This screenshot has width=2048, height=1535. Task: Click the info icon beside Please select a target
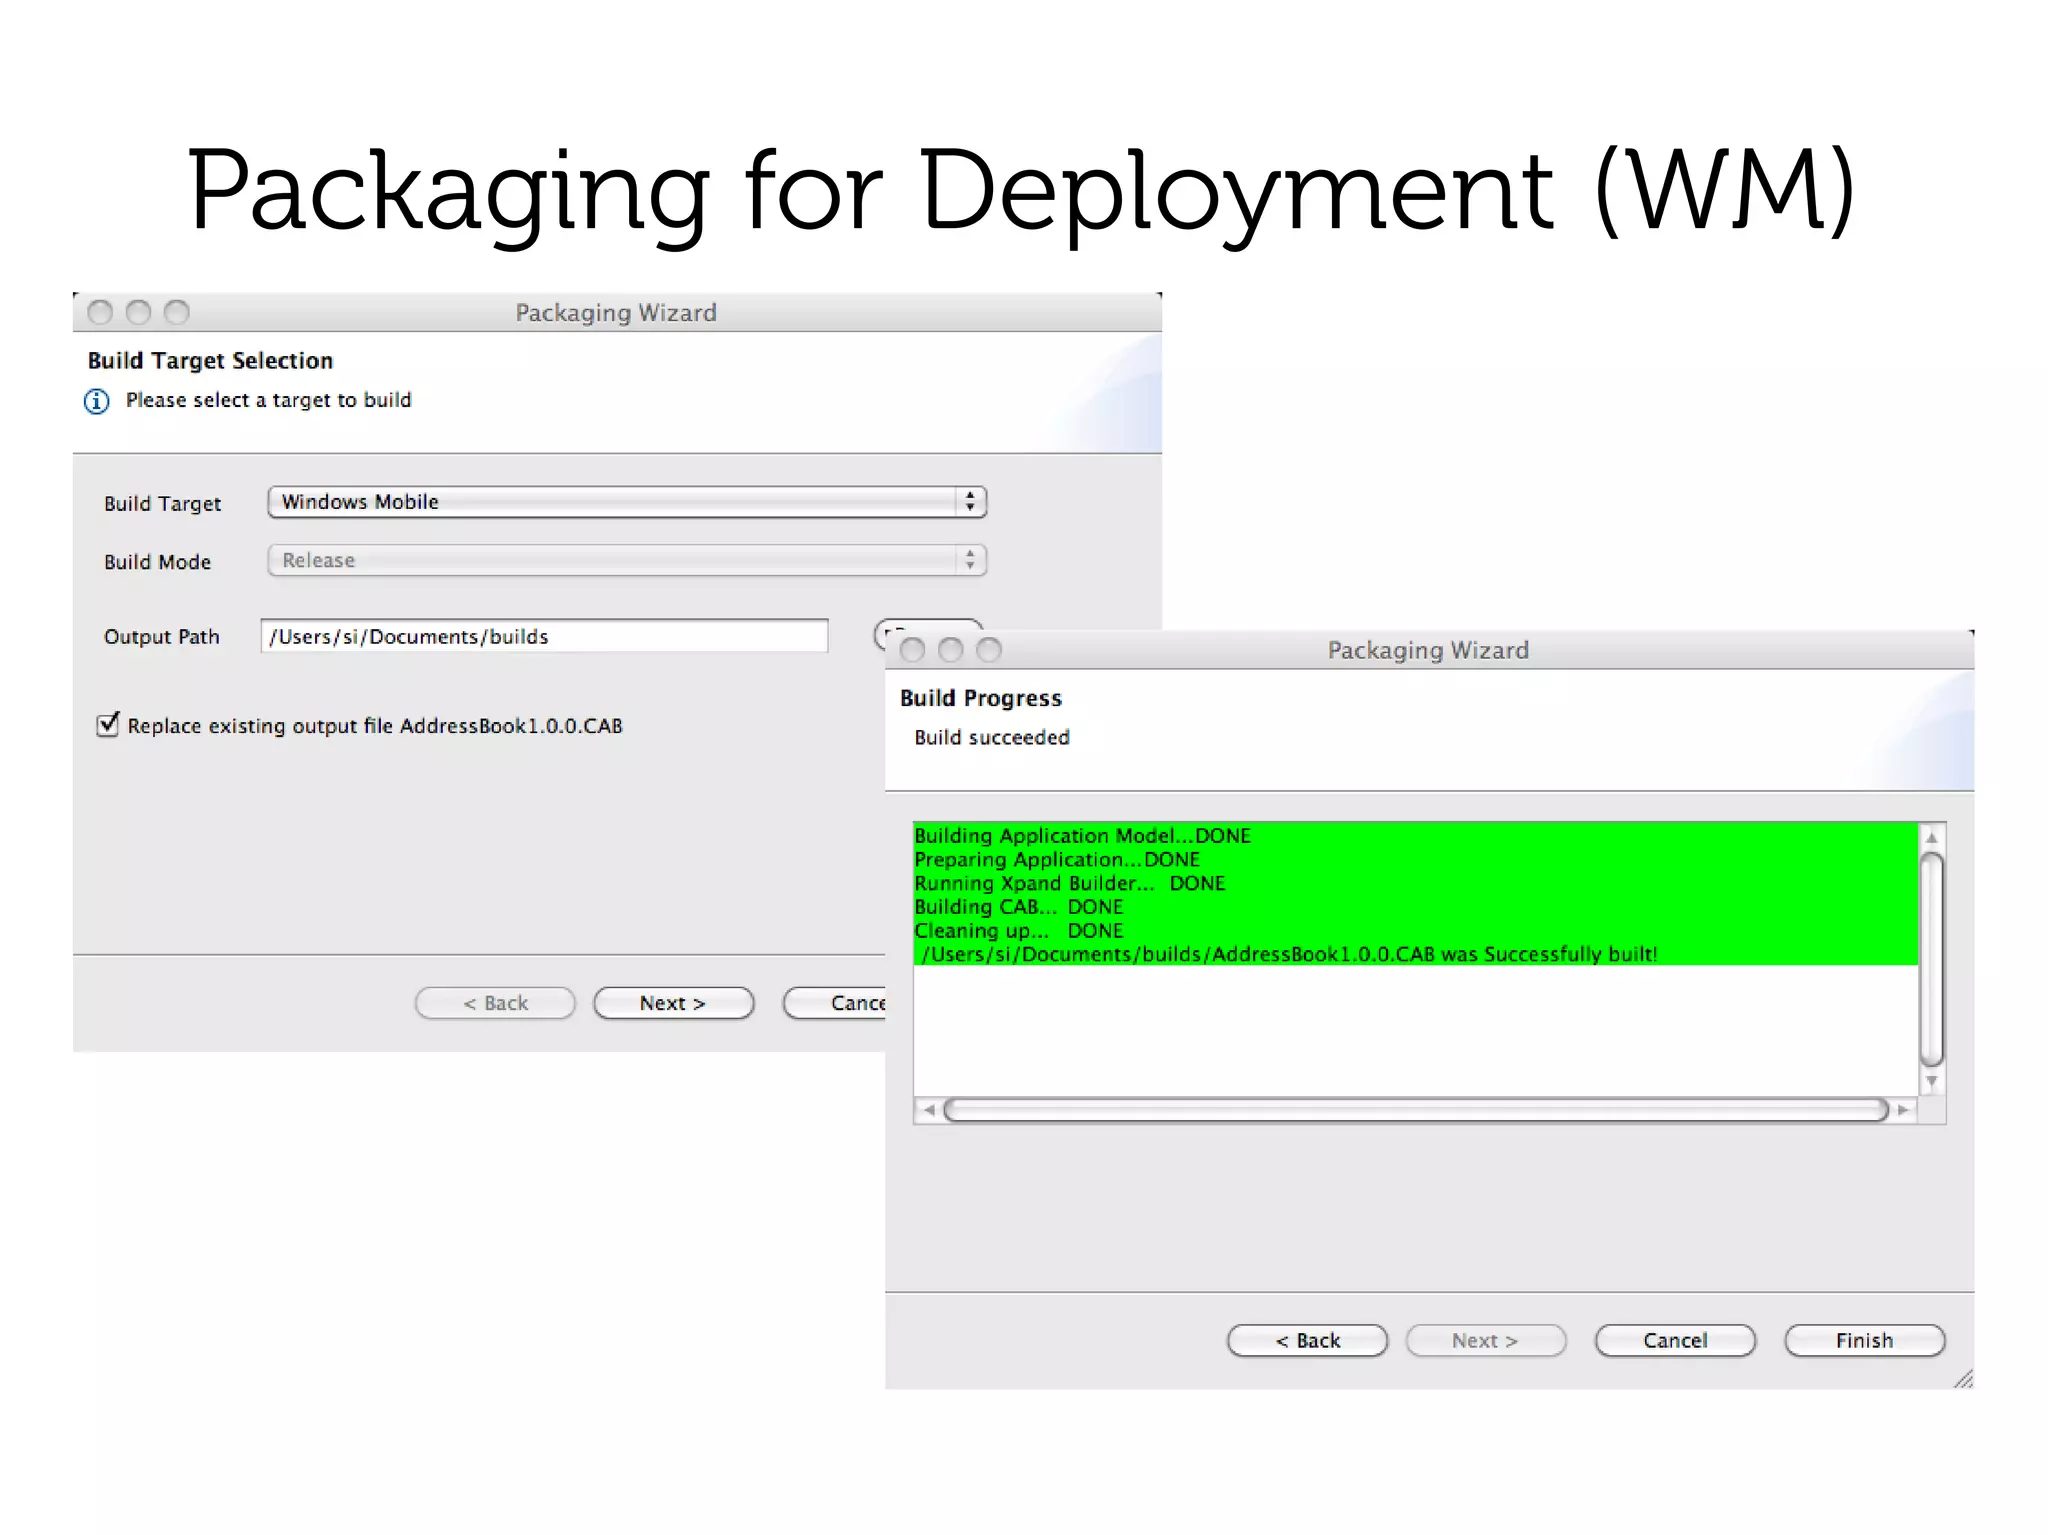click(x=96, y=401)
